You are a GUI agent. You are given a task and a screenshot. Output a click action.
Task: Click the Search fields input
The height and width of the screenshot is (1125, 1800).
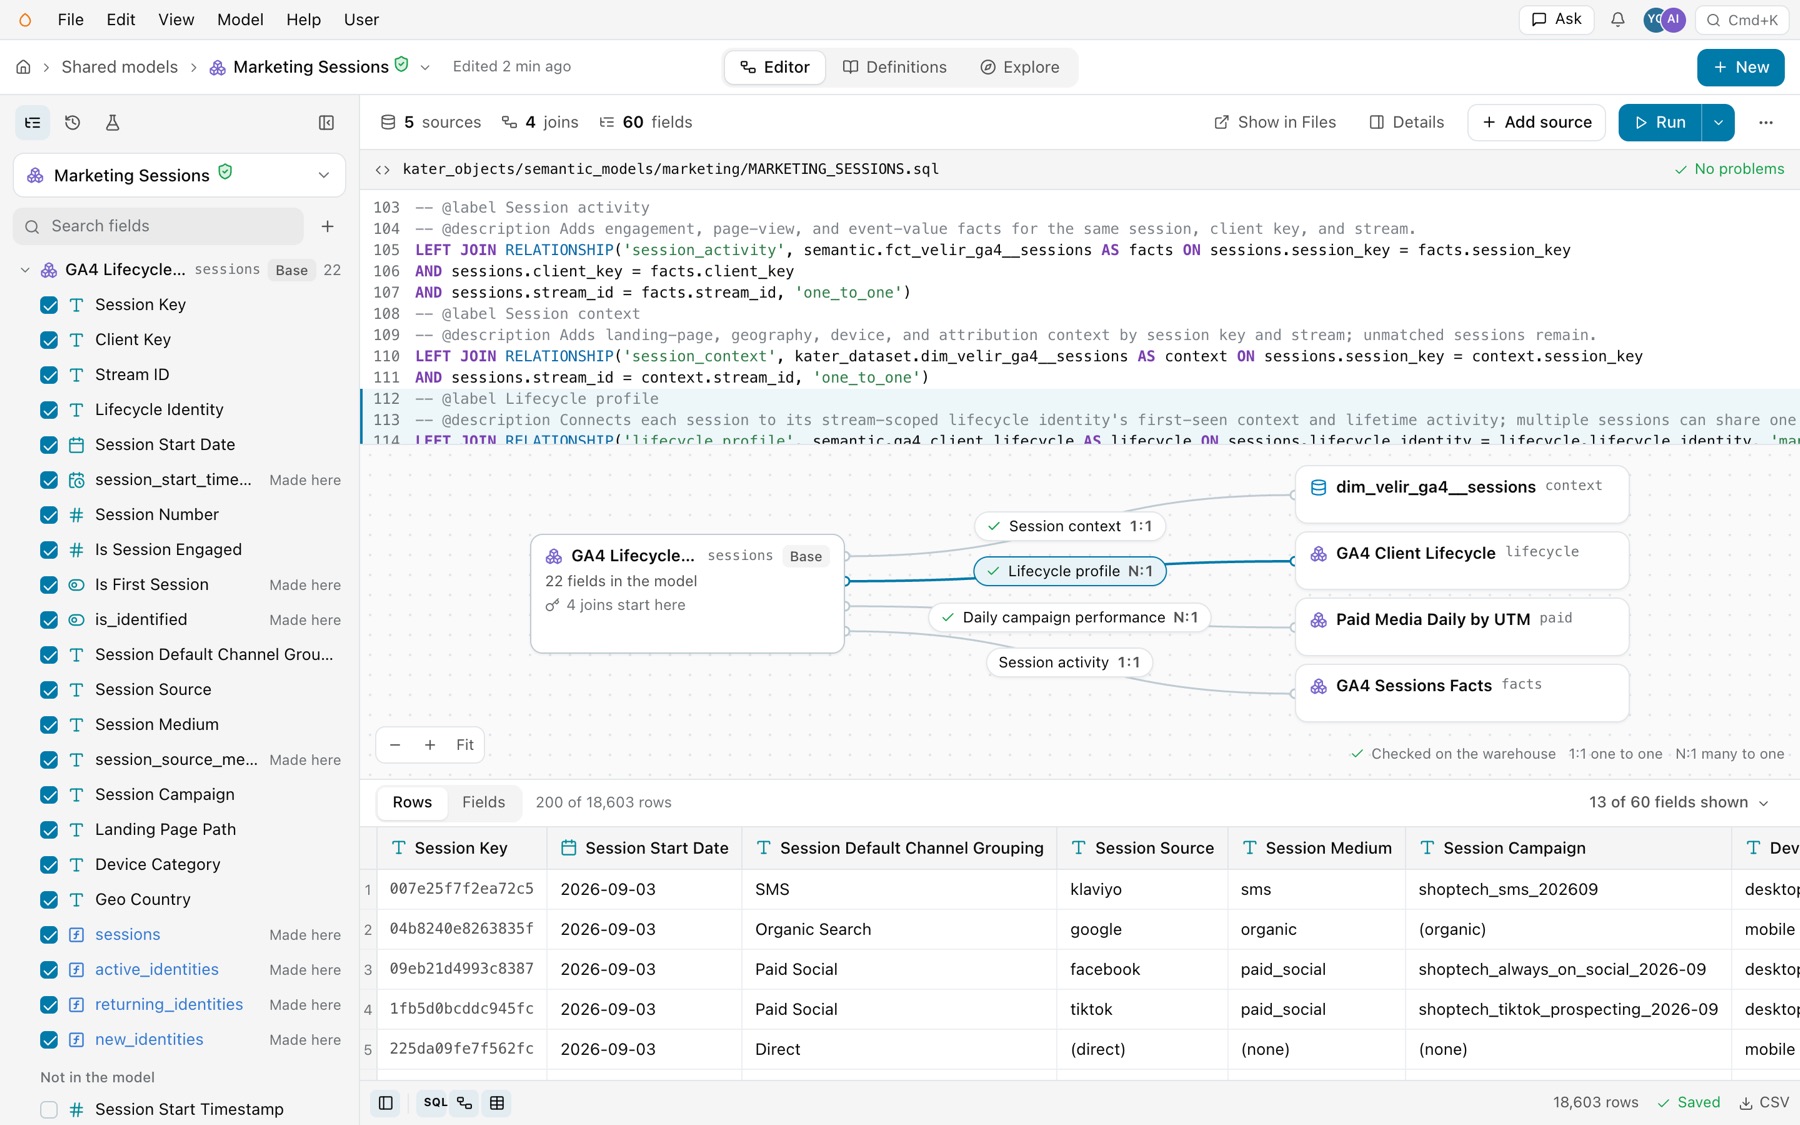tap(159, 226)
